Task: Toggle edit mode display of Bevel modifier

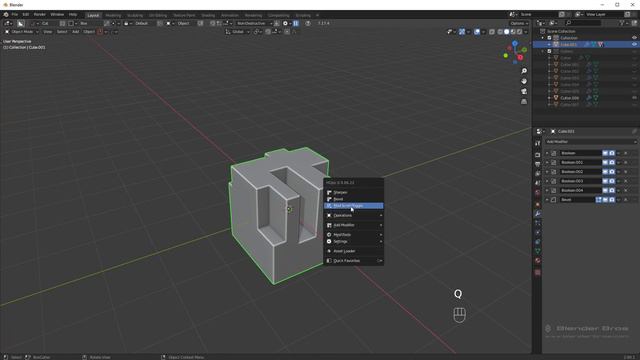Action: [599, 200]
